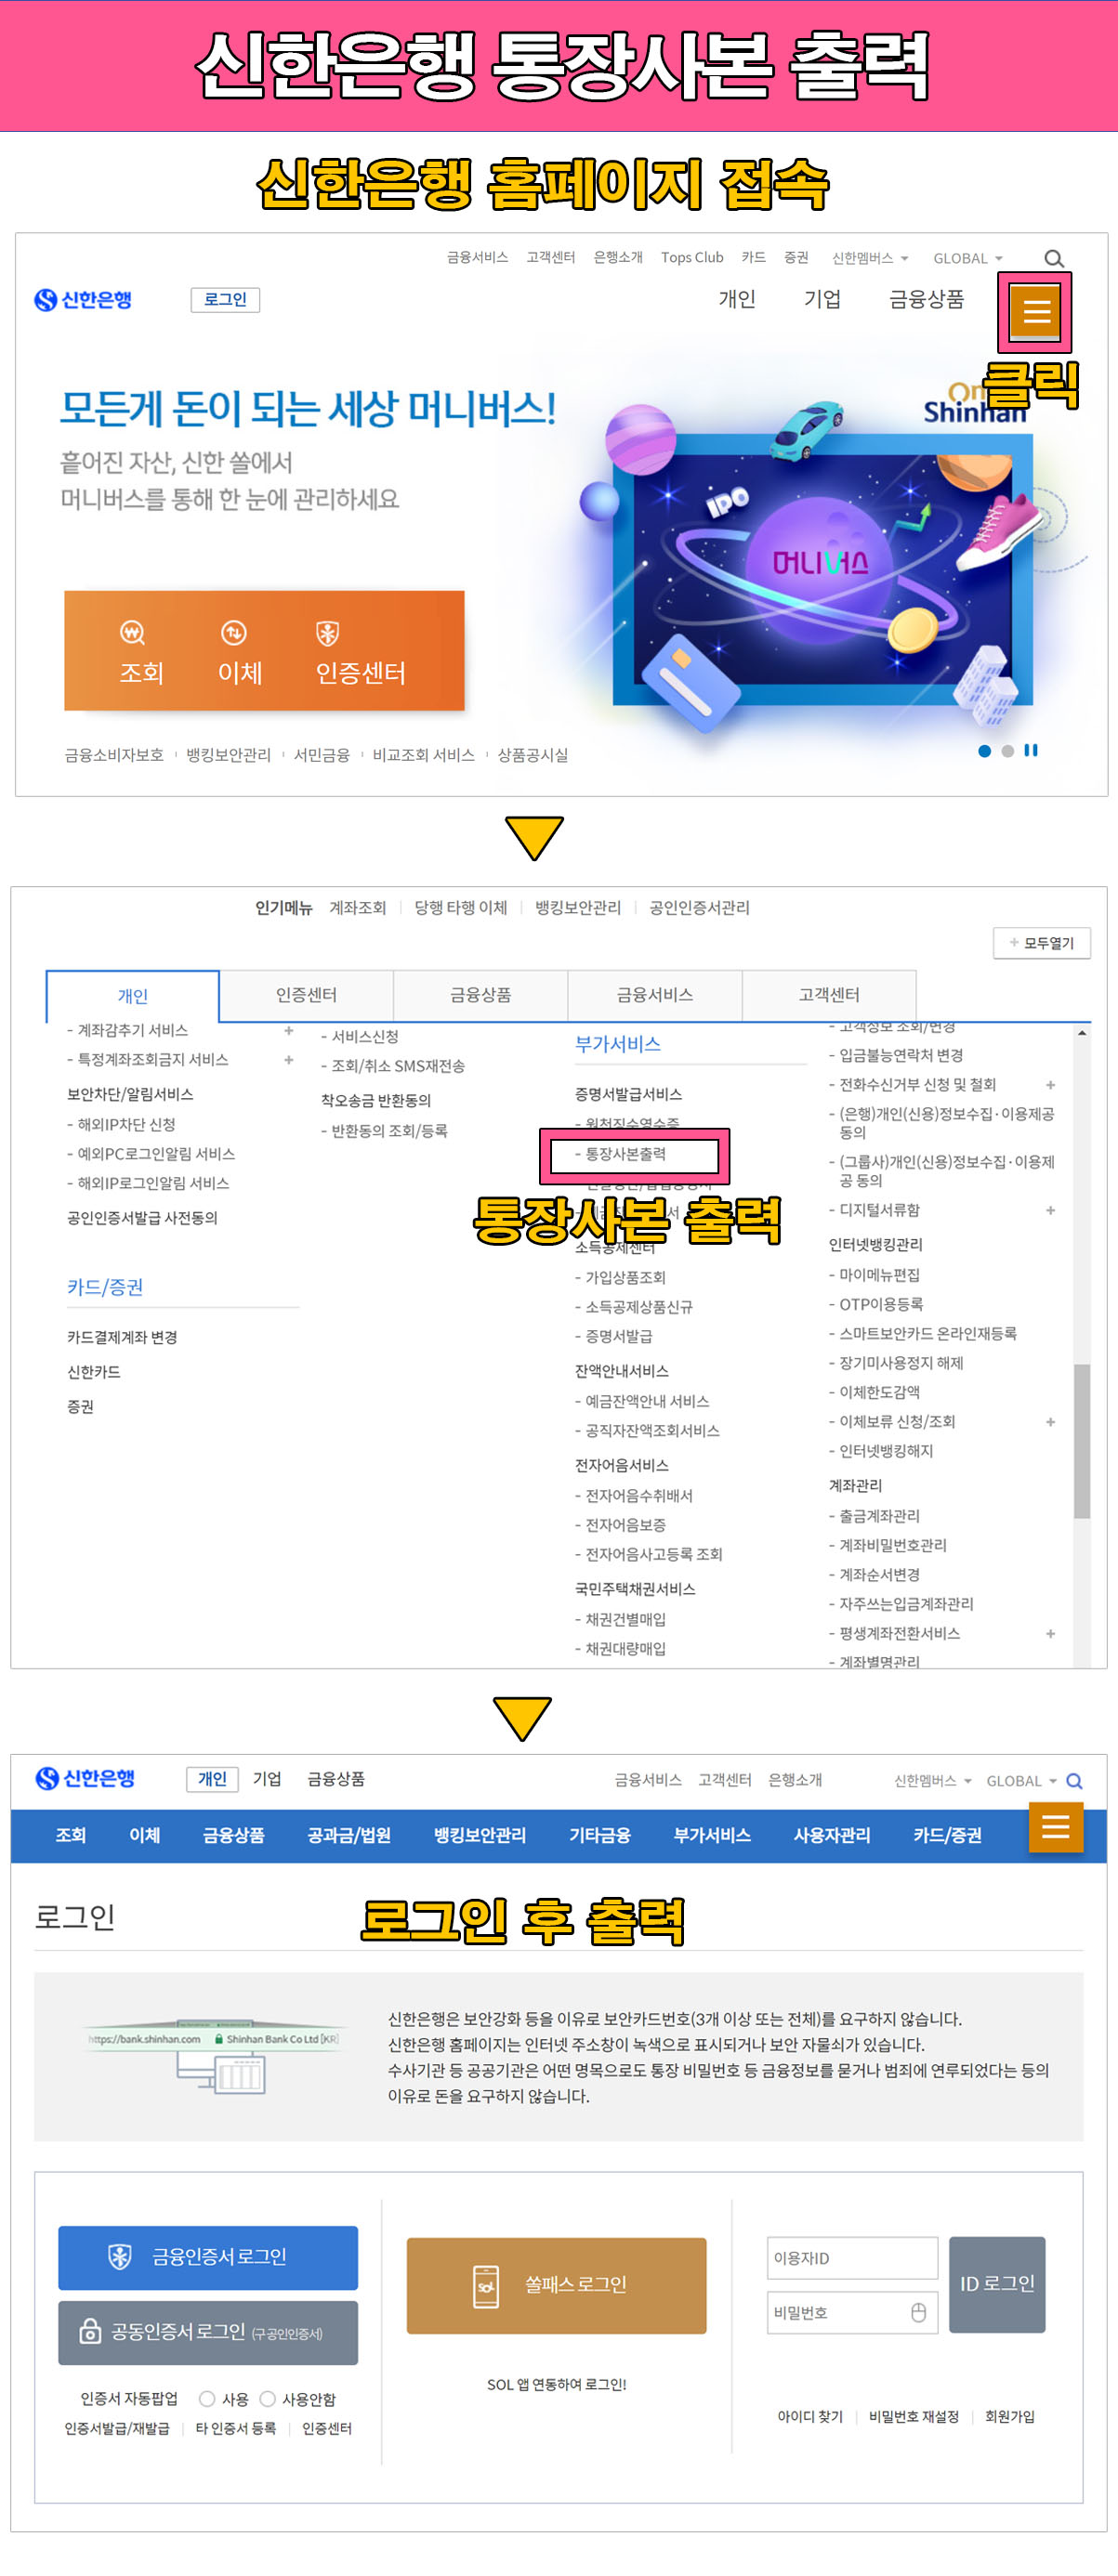
Task: Click the 아이디 찾기 link
Action: click(x=810, y=2416)
